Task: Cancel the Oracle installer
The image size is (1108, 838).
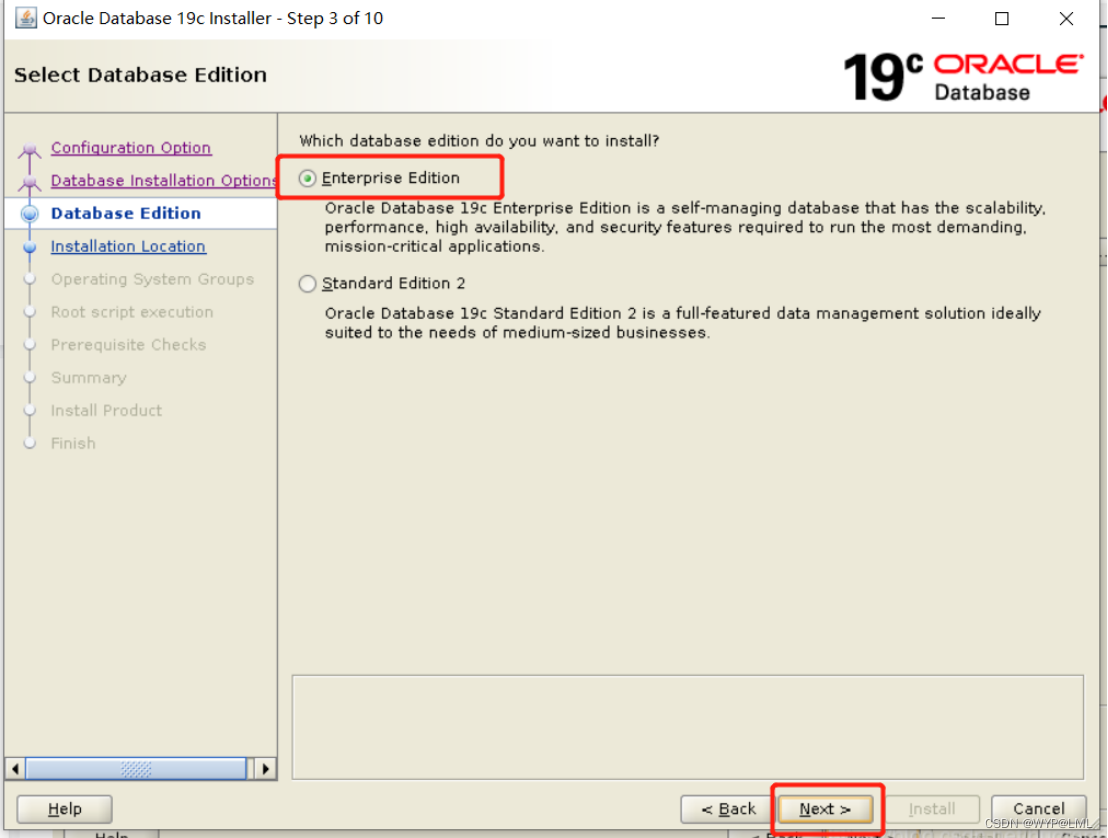Action: [1038, 809]
